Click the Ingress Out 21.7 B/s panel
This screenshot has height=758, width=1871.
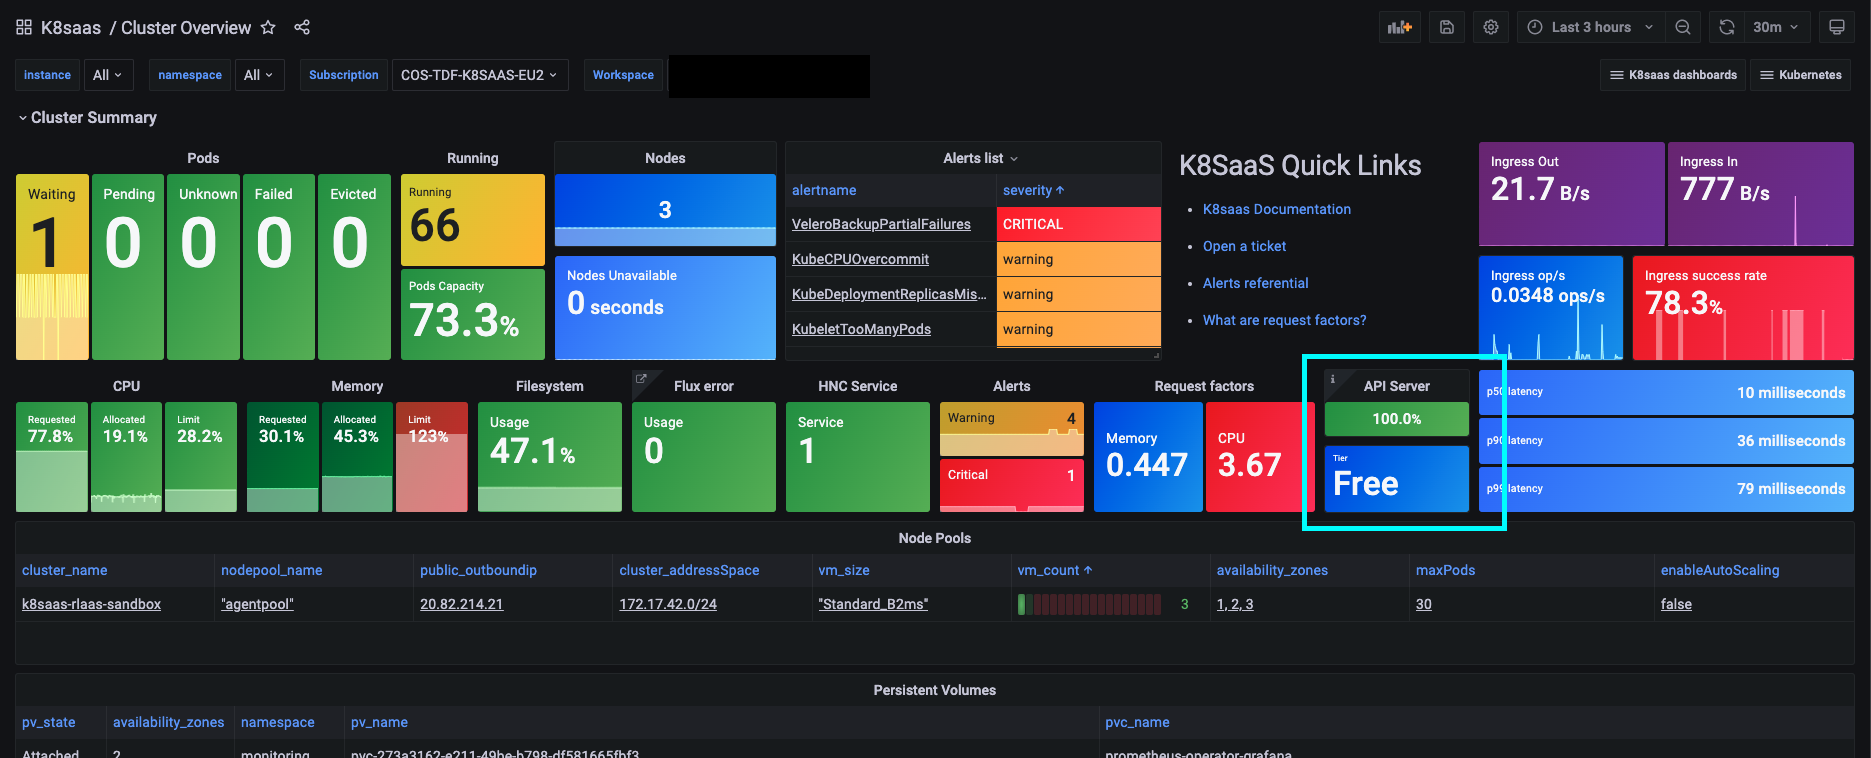(1572, 194)
